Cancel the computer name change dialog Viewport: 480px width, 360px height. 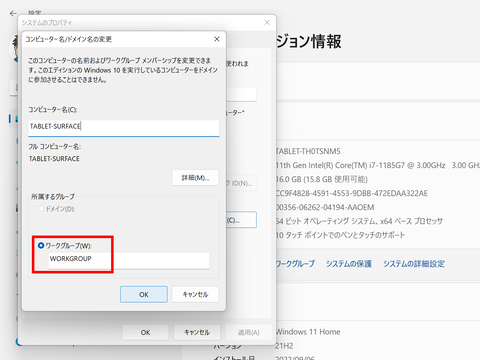(195, 294)
